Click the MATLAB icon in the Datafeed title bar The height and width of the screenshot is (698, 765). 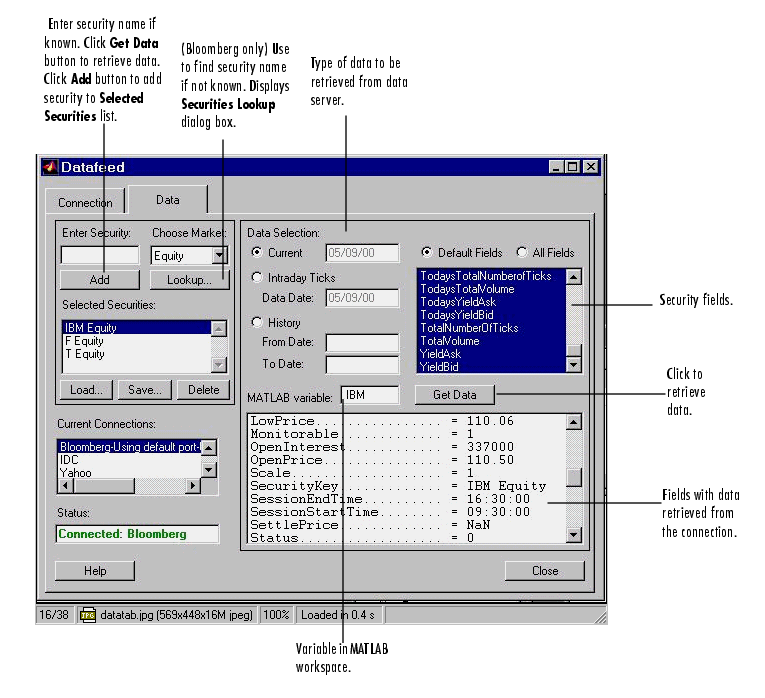(50, 167)
